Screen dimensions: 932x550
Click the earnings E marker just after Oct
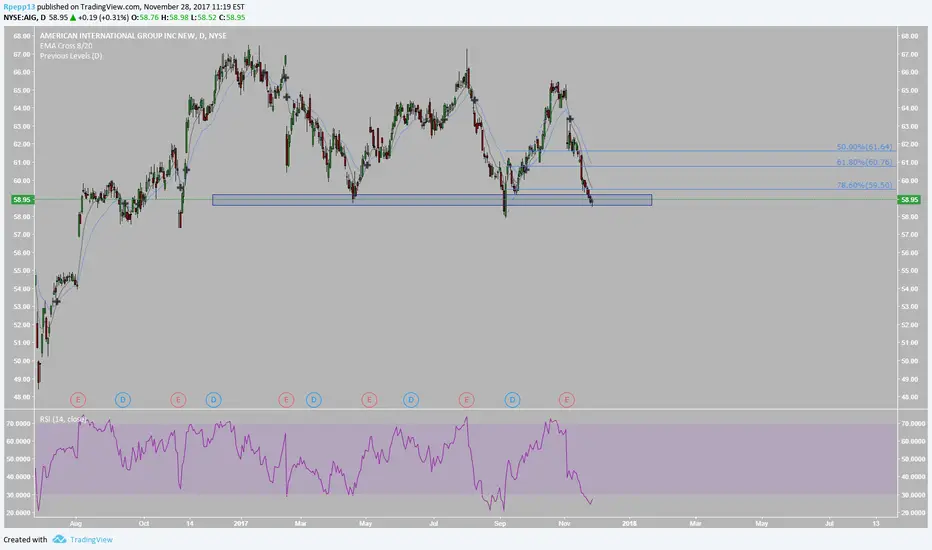(178, 400)
